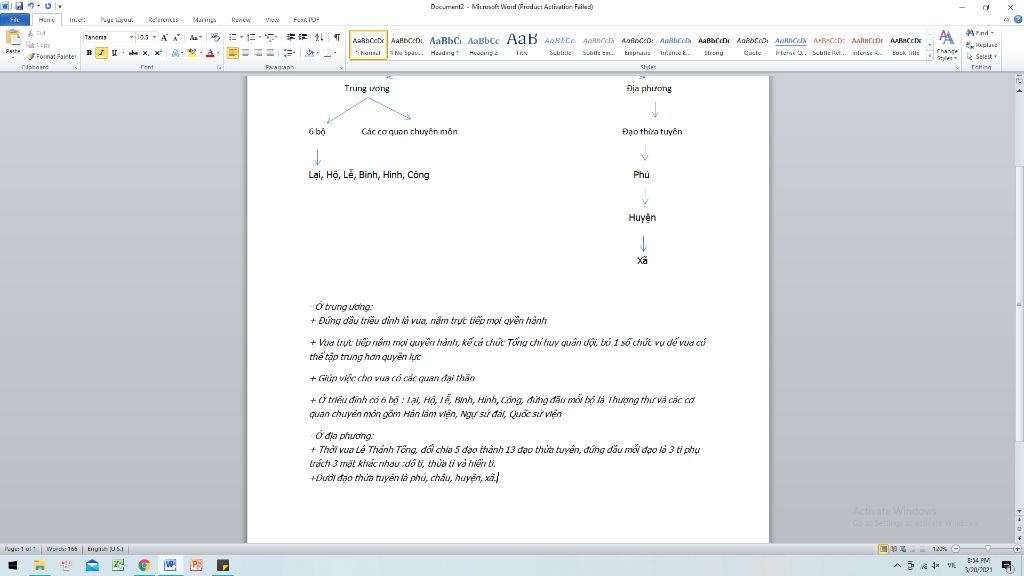This screenshot has height=576, width=1024.
Task: Open the Paragraph dialog launcher
Action: [341, 67]
